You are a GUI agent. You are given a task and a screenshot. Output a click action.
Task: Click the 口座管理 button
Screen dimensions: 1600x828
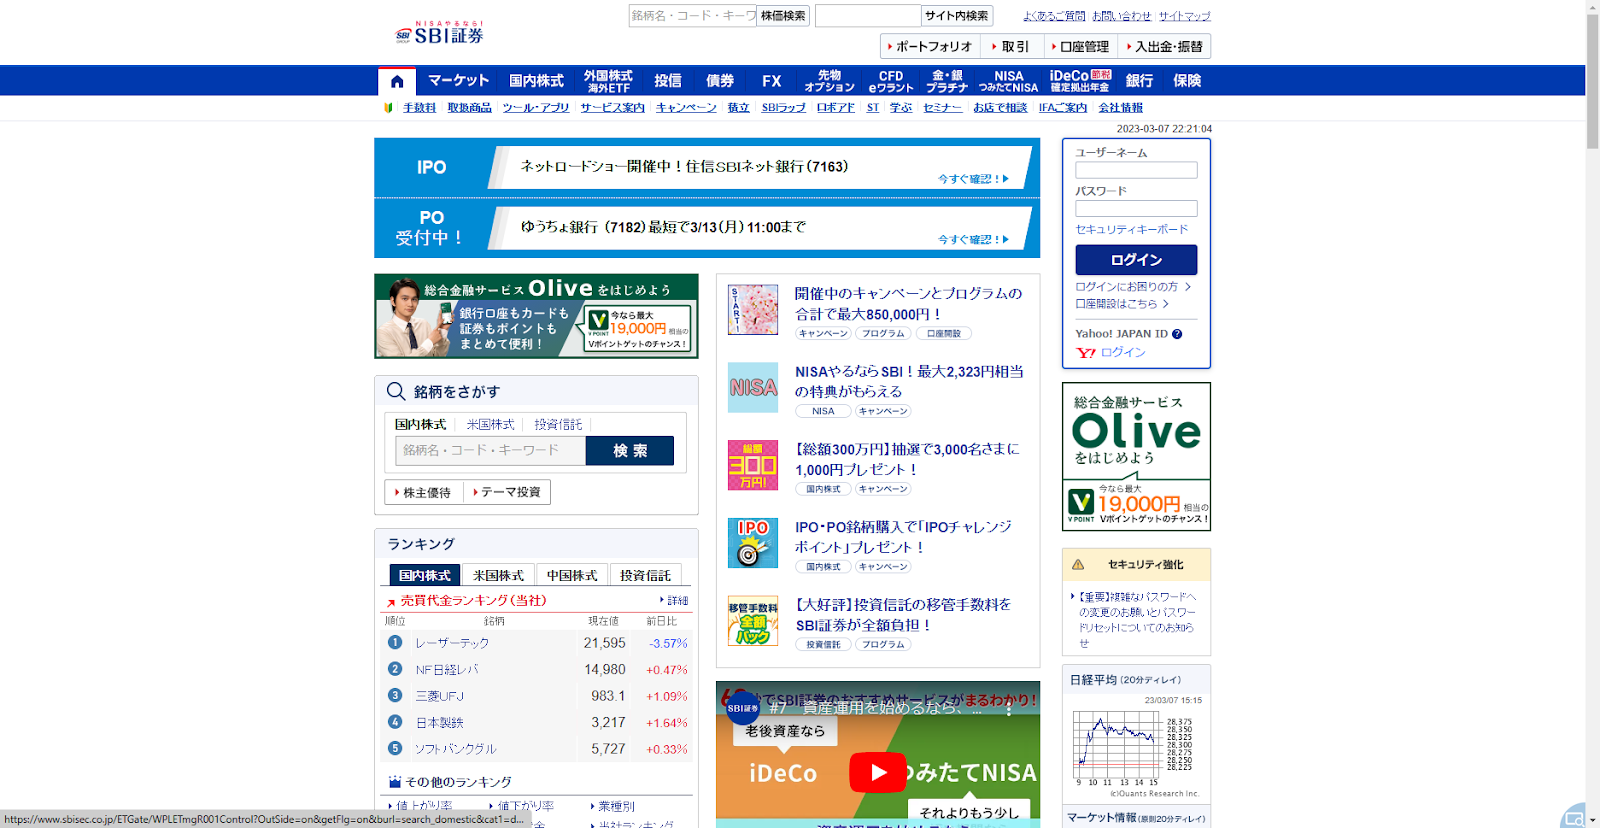pos(1080,46)
